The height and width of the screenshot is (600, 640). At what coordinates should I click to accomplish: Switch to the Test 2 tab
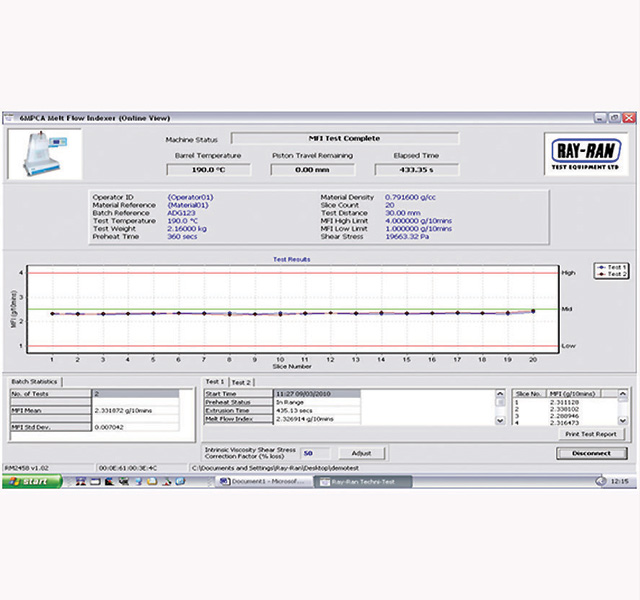241,382
